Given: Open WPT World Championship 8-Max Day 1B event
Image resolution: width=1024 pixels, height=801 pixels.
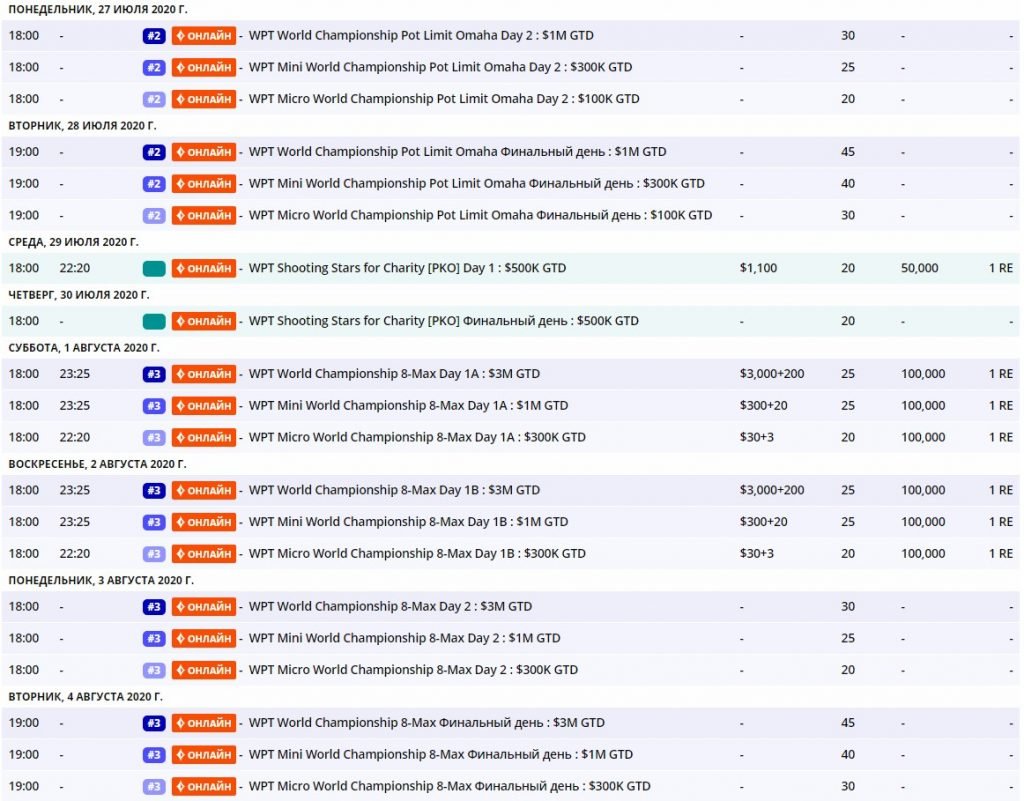Looking at the screenshot, I should click(x=394, y=490).
